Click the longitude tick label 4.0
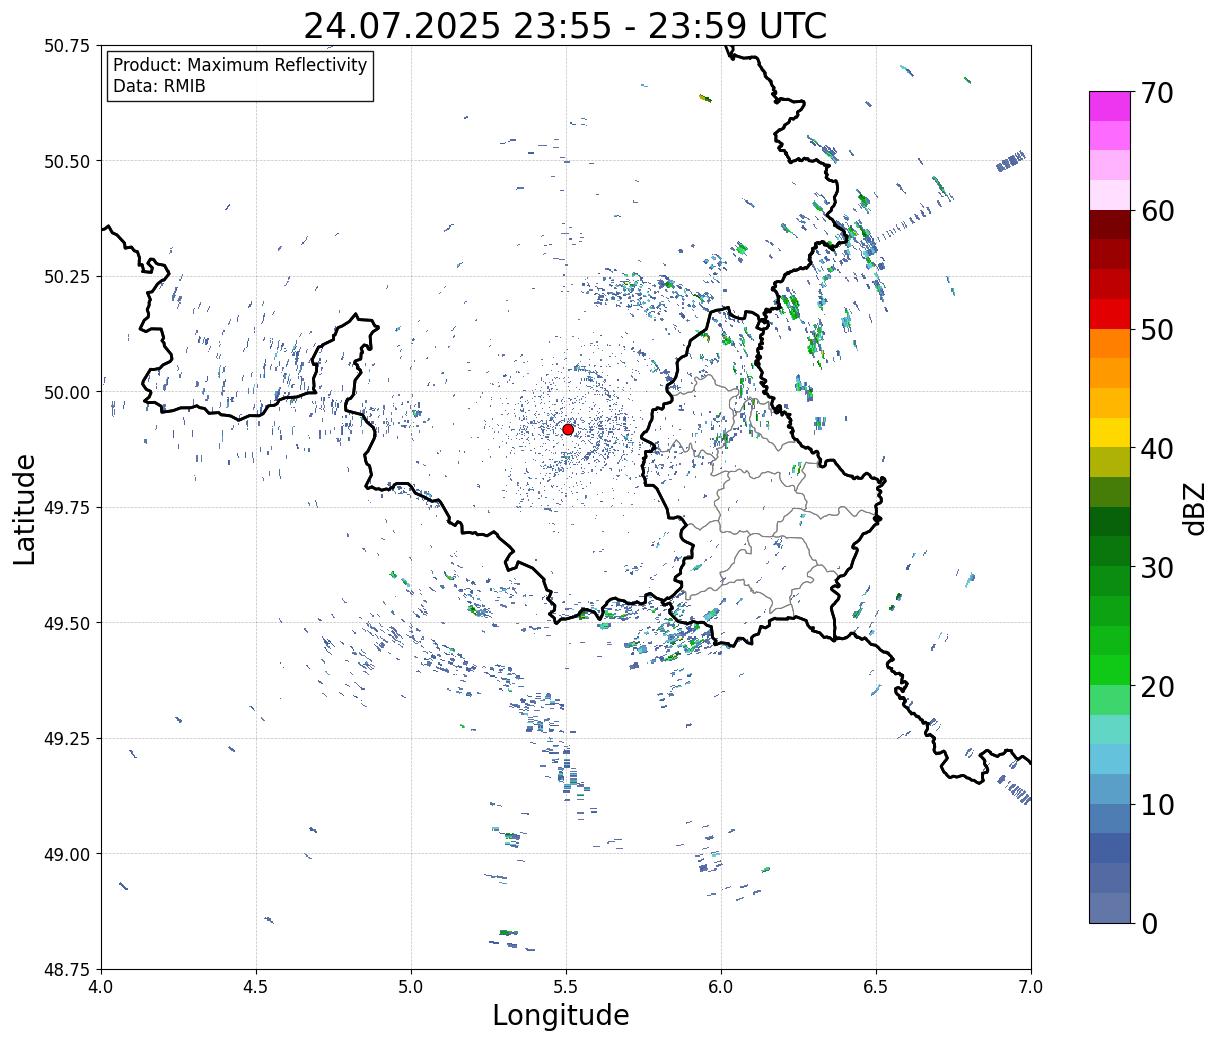This screenshot has width=1219, height=1040. pyautogui.click(x=101, y=987)
